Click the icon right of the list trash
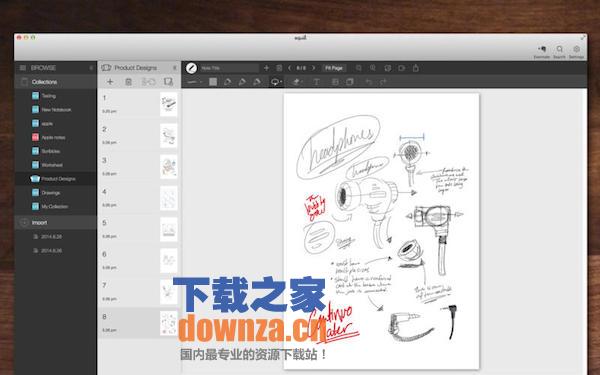Viewport: 600px width, 375px height. [x=148, y=82]
